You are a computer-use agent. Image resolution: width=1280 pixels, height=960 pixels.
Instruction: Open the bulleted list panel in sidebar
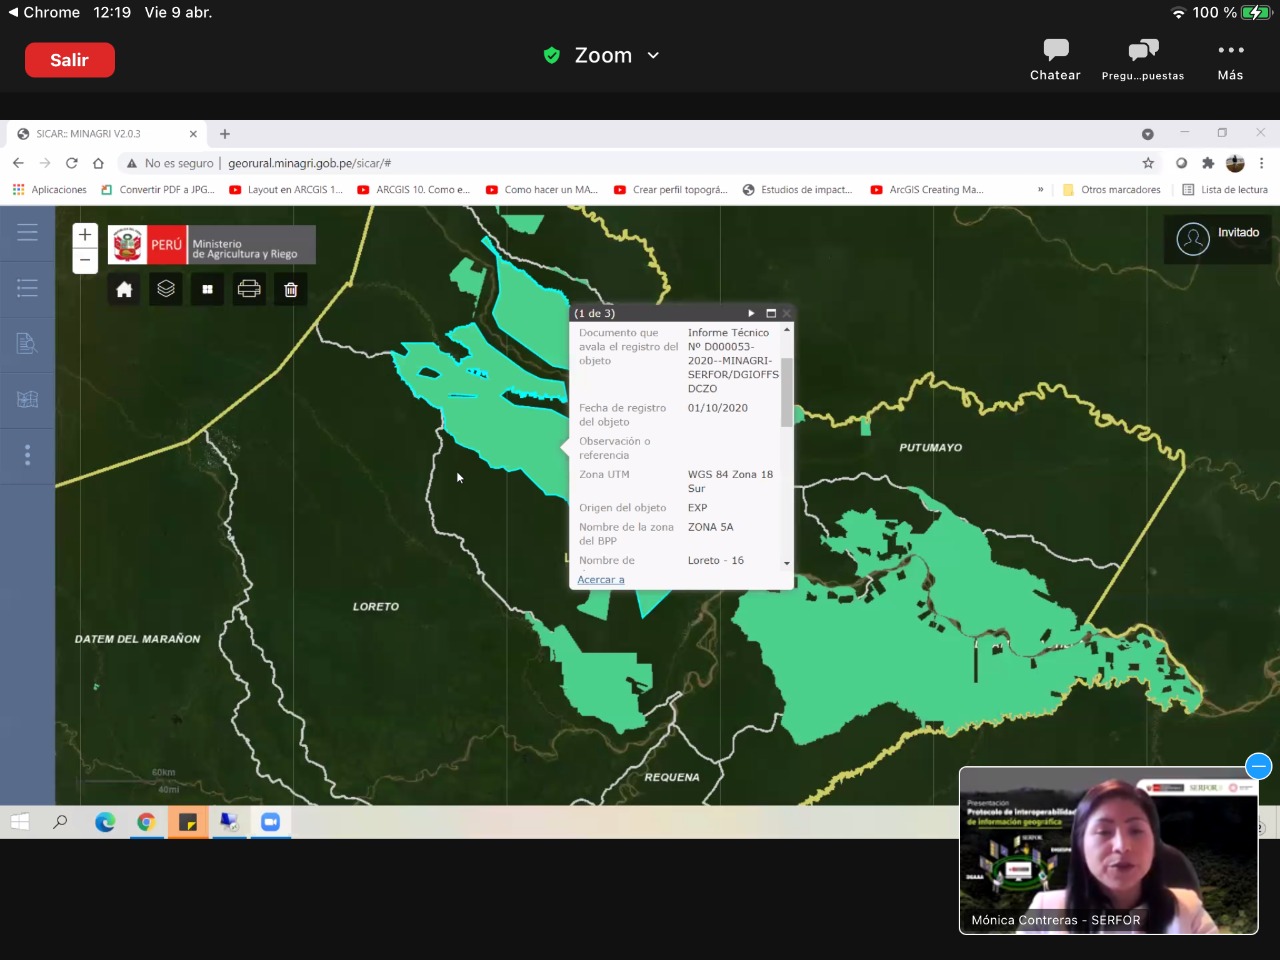click(27, 288)
